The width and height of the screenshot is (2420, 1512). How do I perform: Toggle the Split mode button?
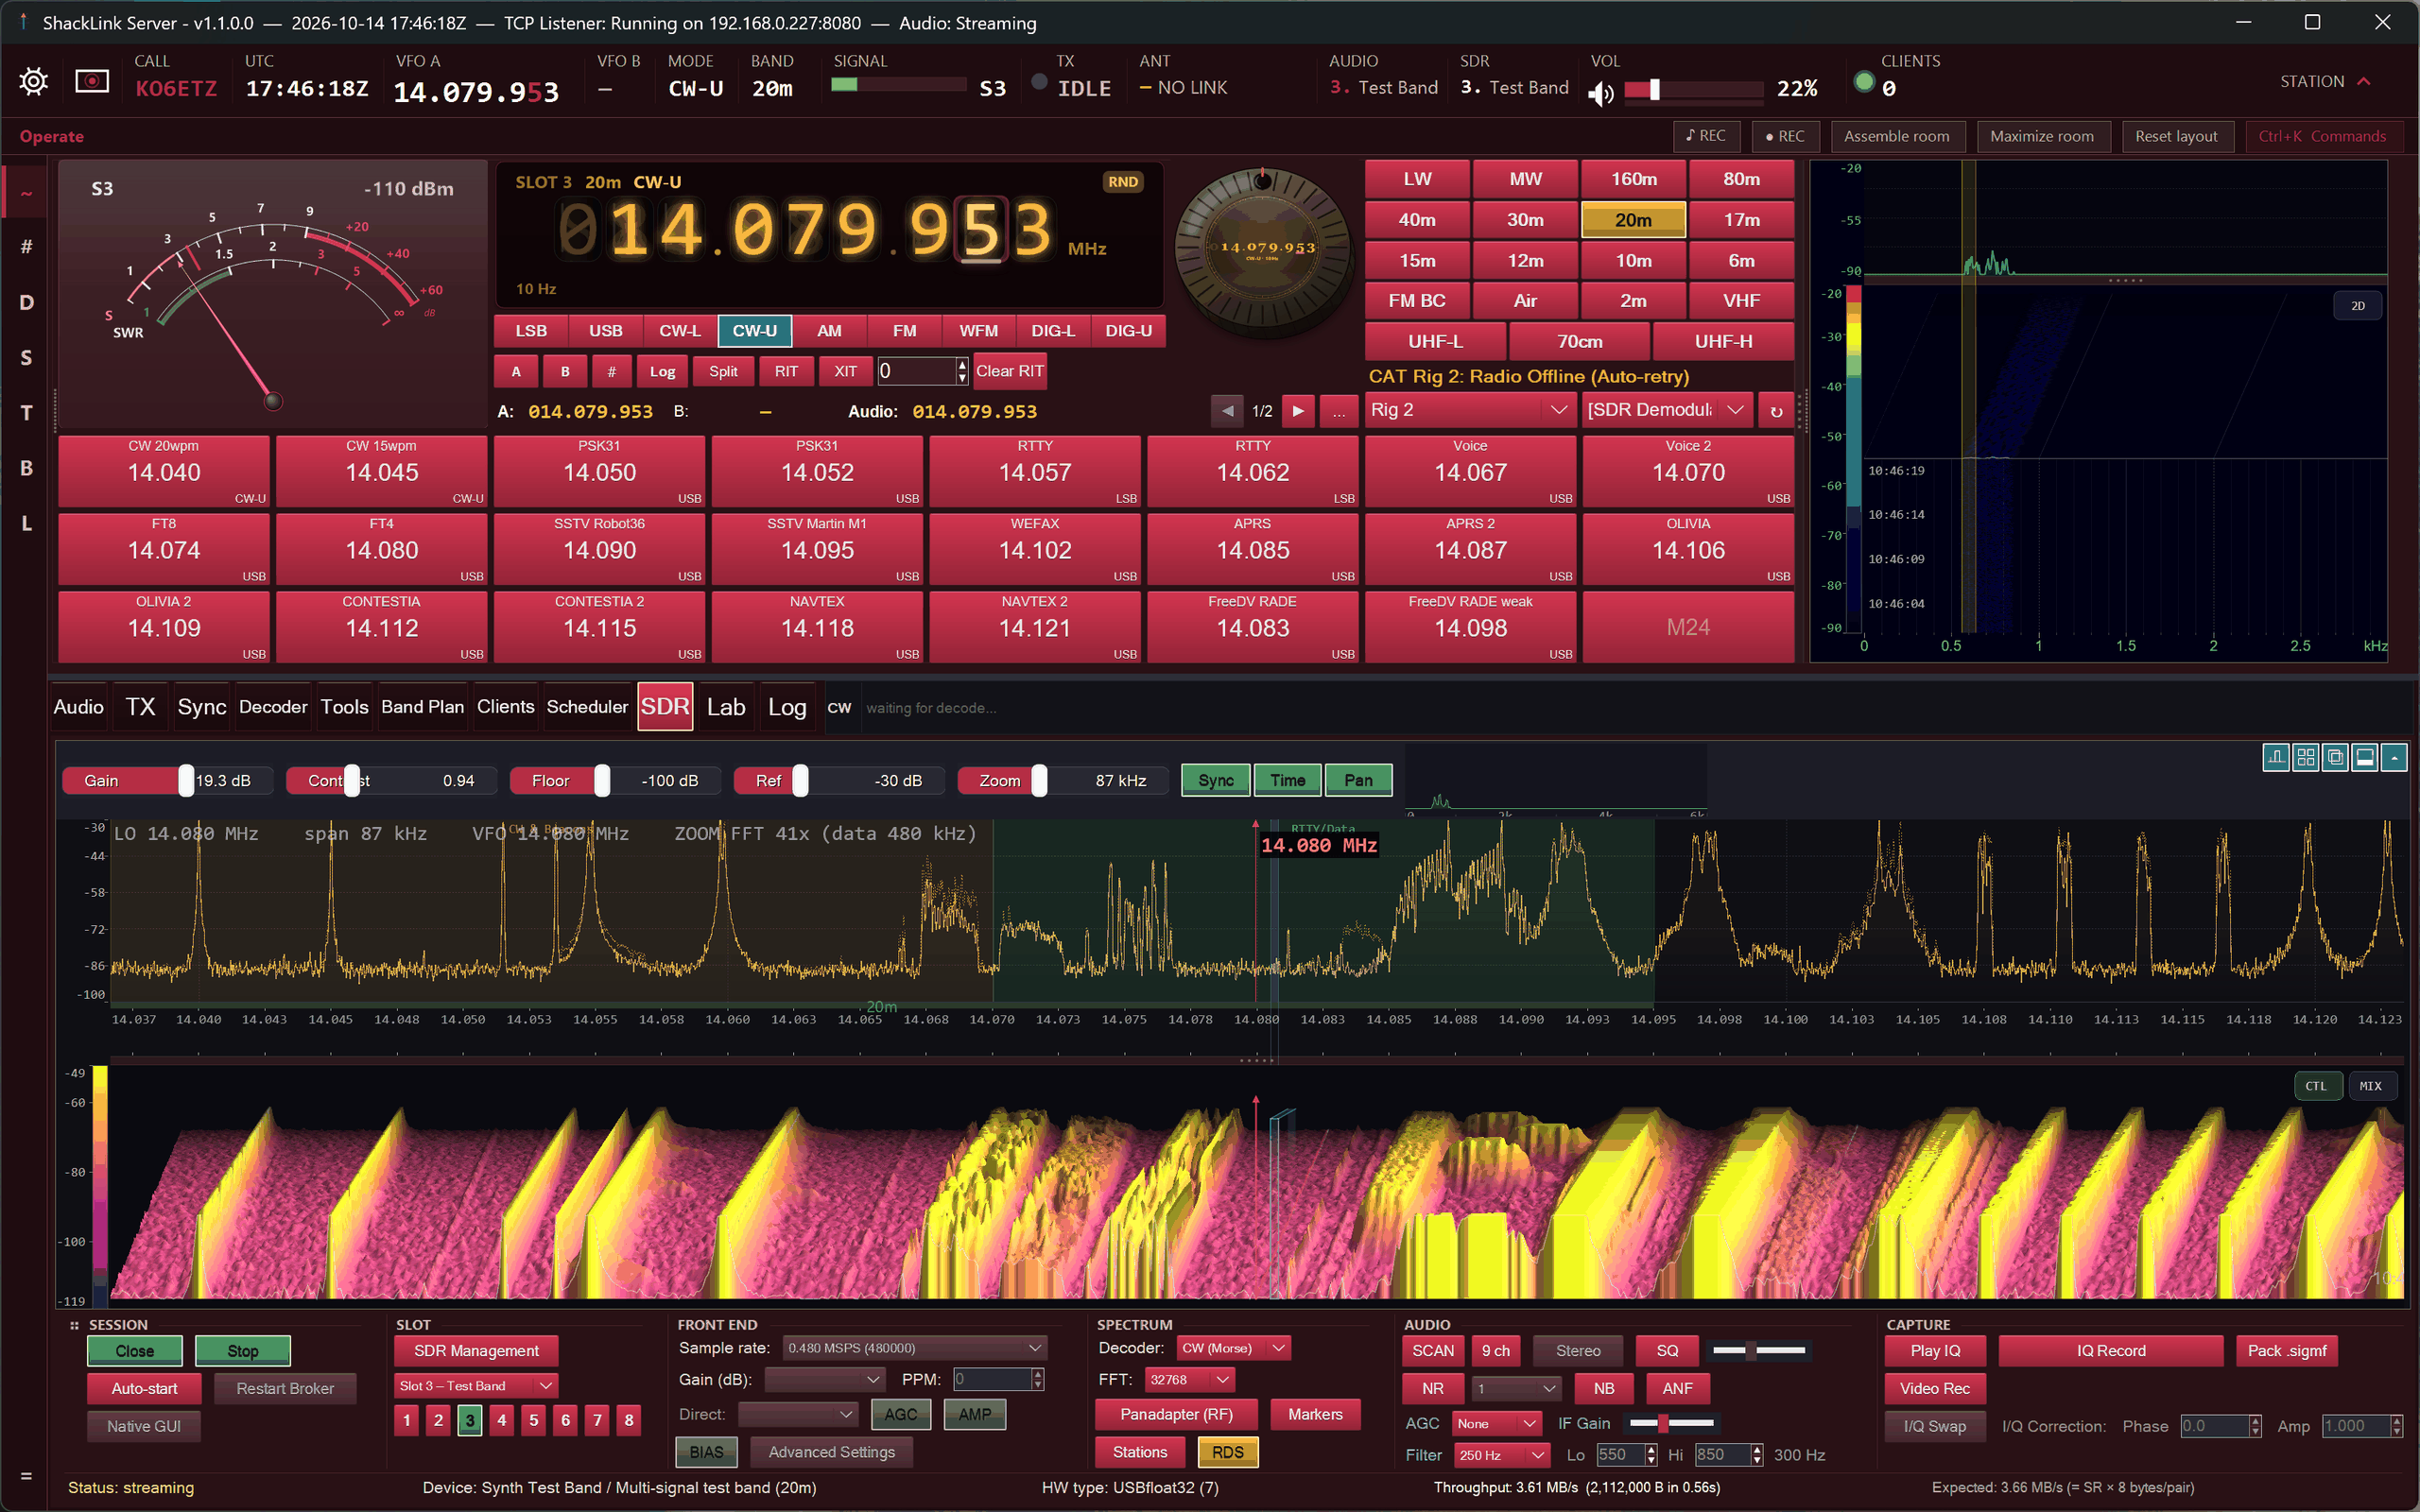[x=723, y=371]
